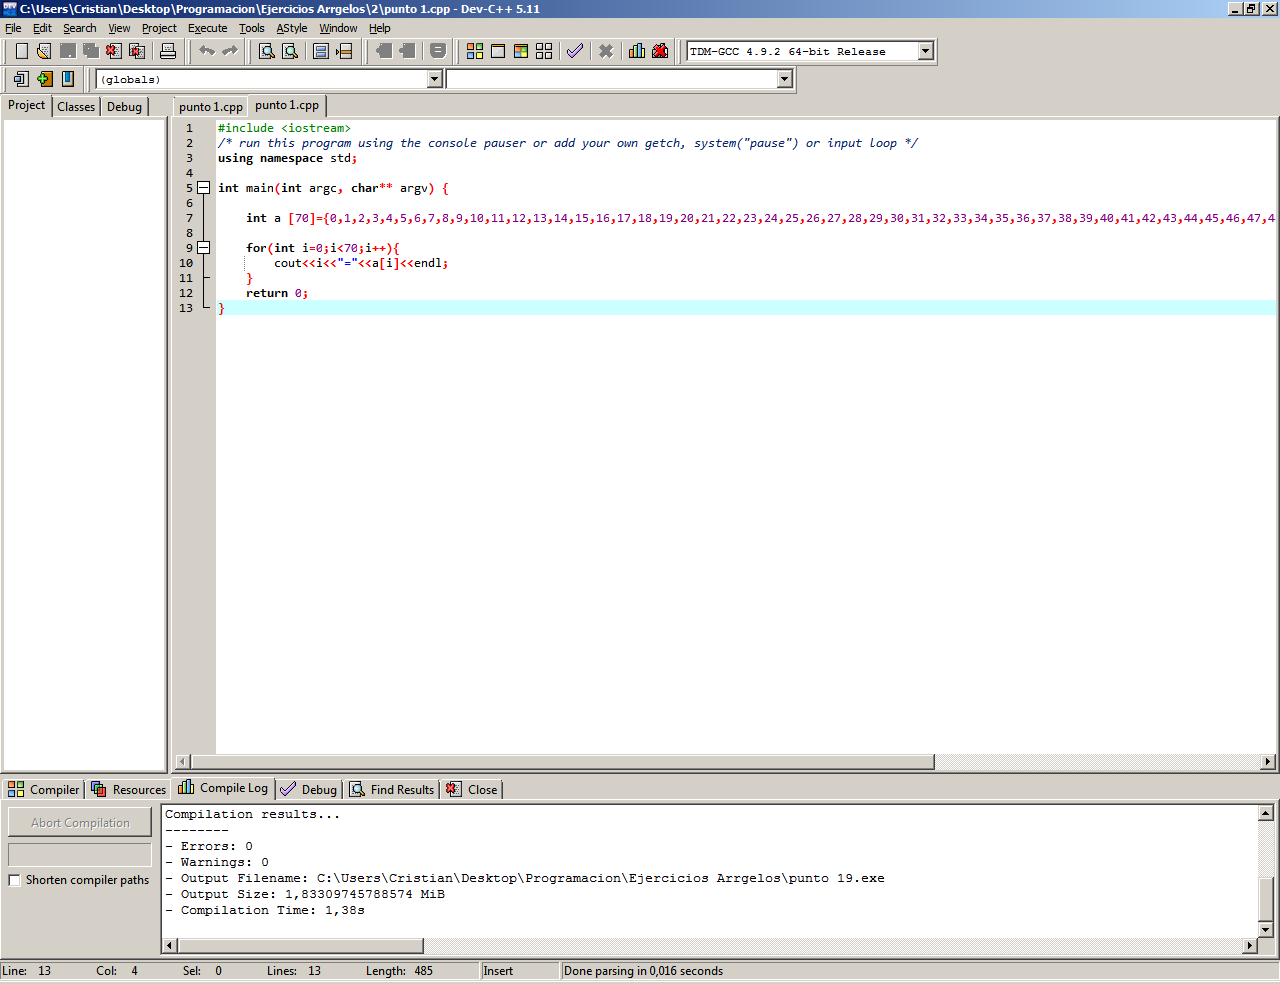Click the Run program toolbar icon

point(498,51)
